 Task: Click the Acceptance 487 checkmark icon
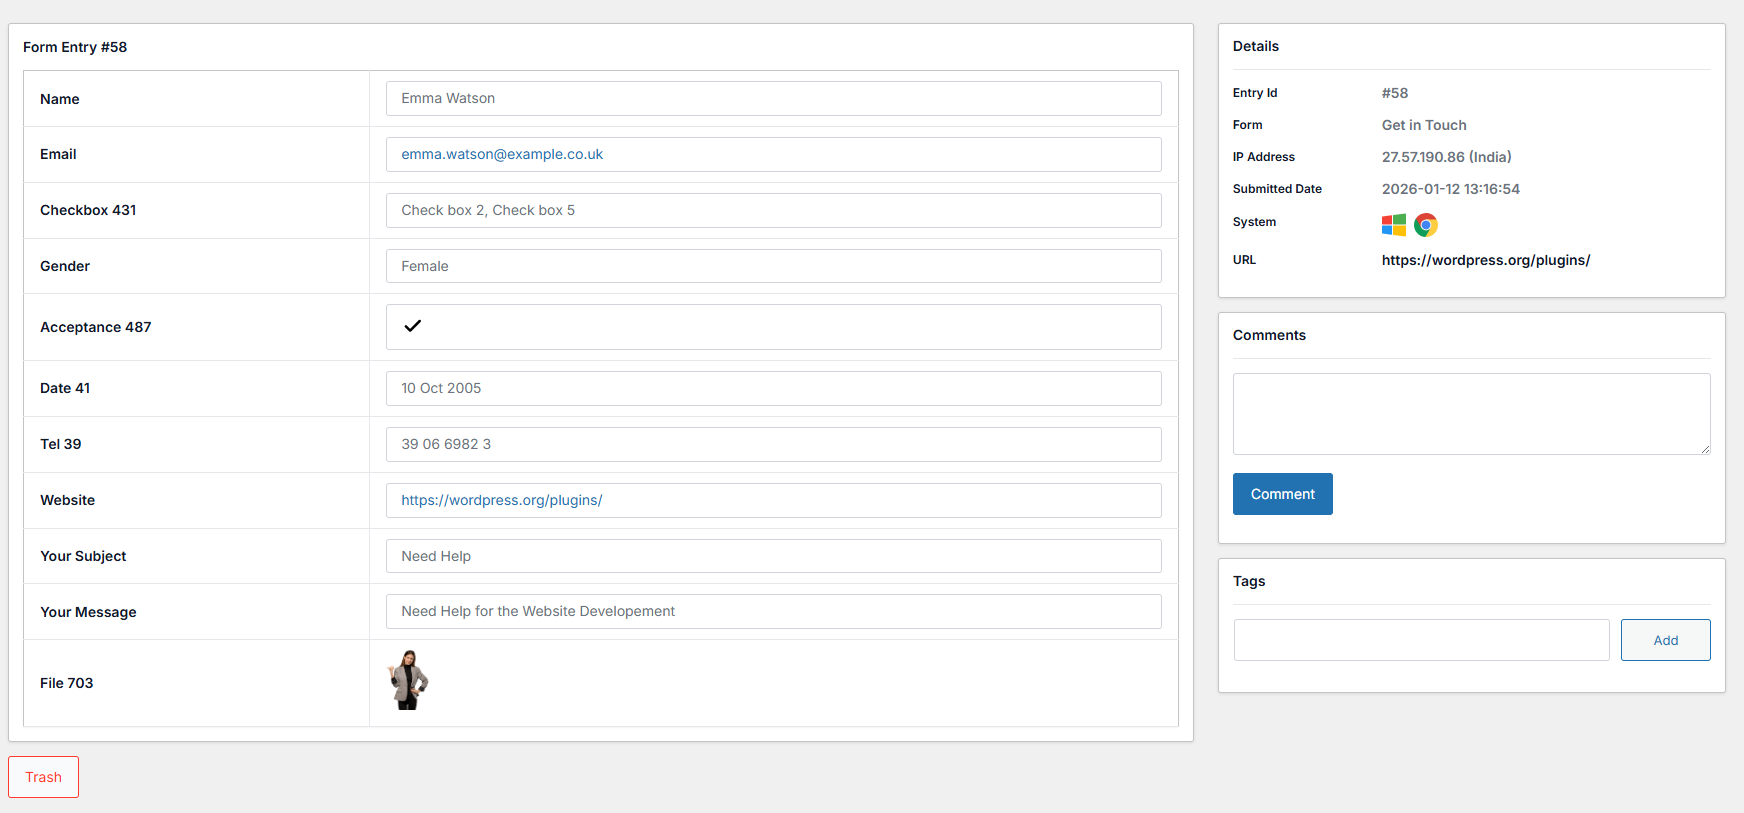pos(412,326)
